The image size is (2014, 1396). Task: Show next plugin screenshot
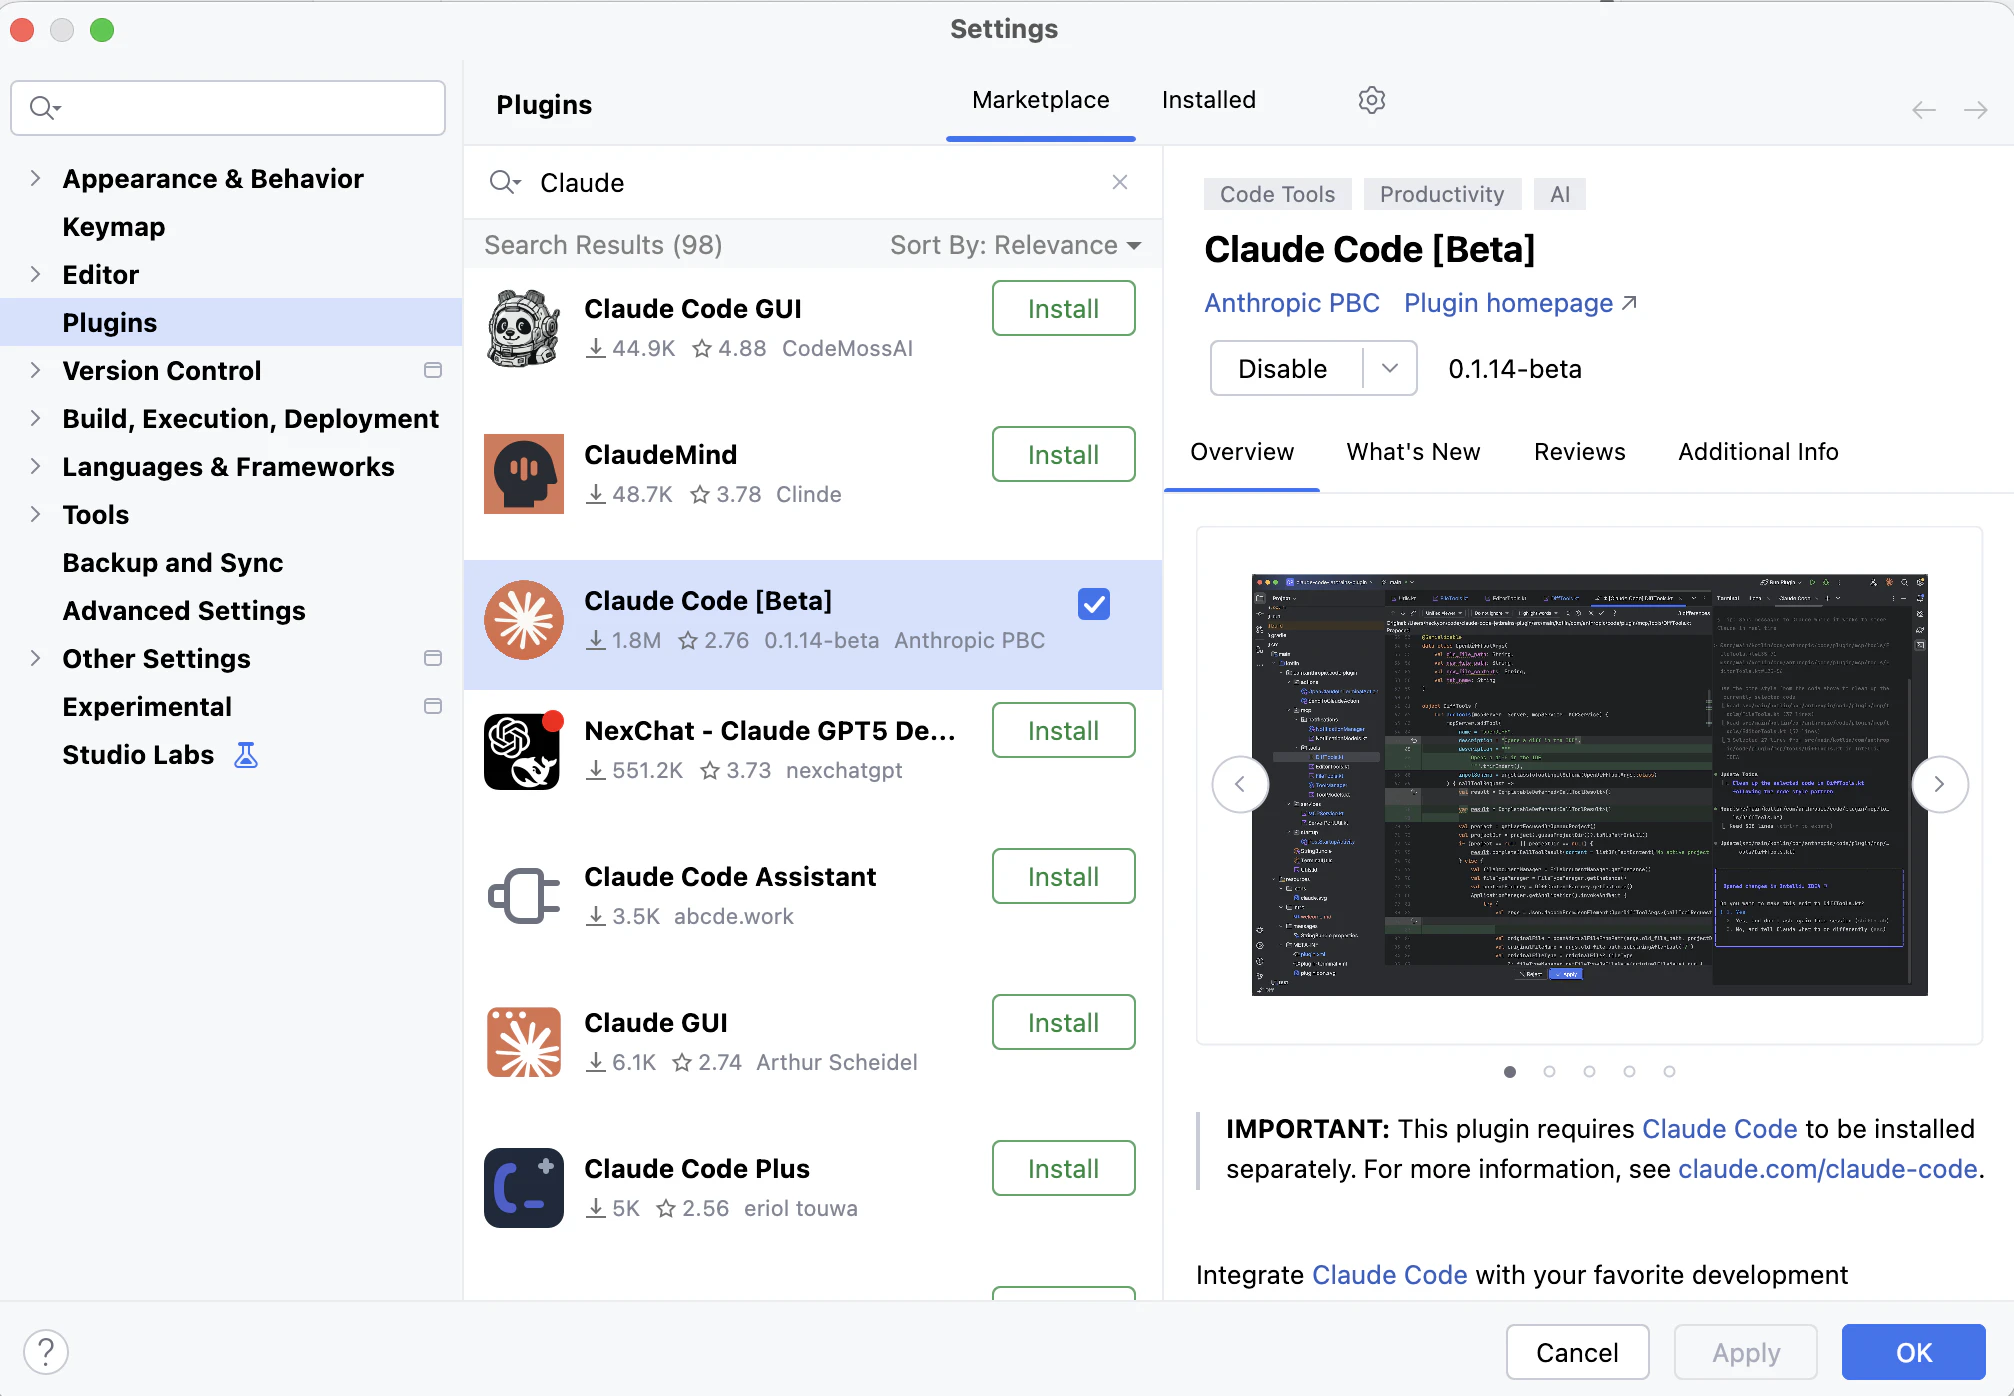(x=1940, y=784)
